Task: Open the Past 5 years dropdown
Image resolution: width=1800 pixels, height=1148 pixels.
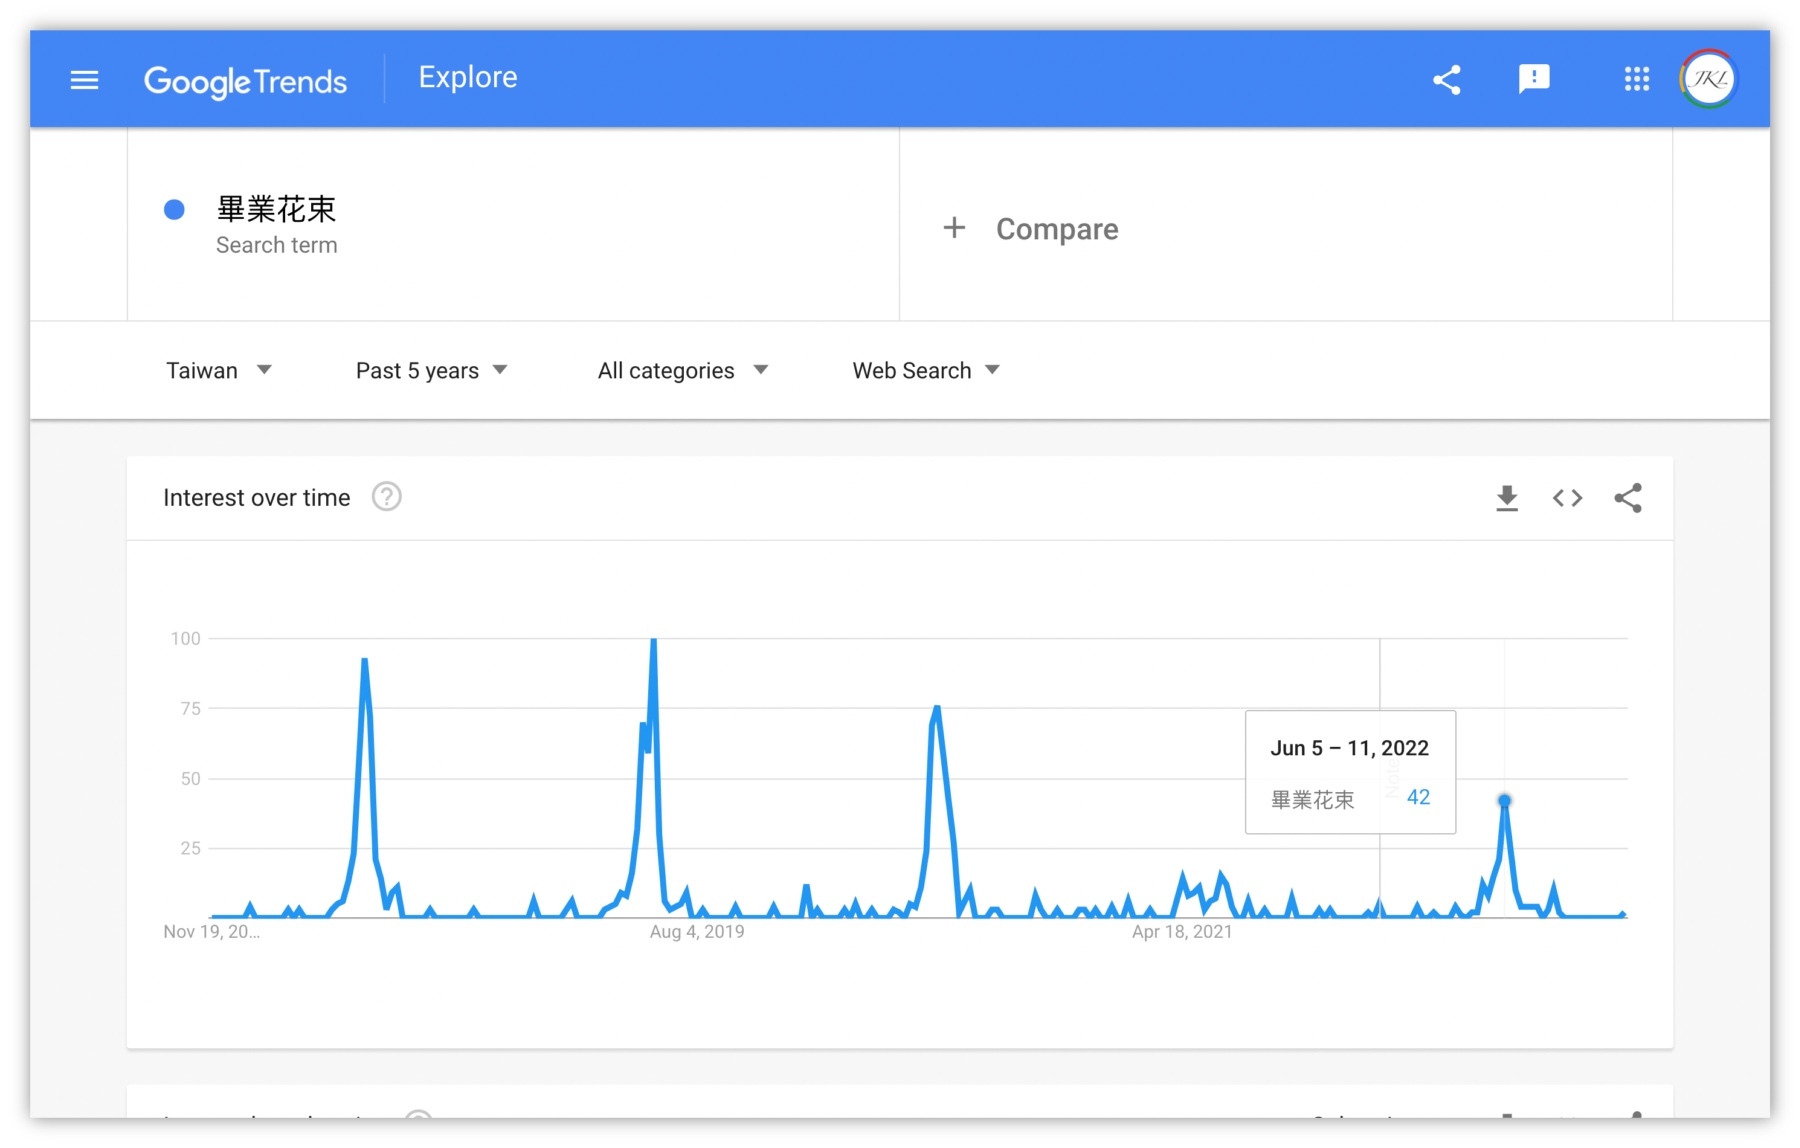Action: point(431,371)
